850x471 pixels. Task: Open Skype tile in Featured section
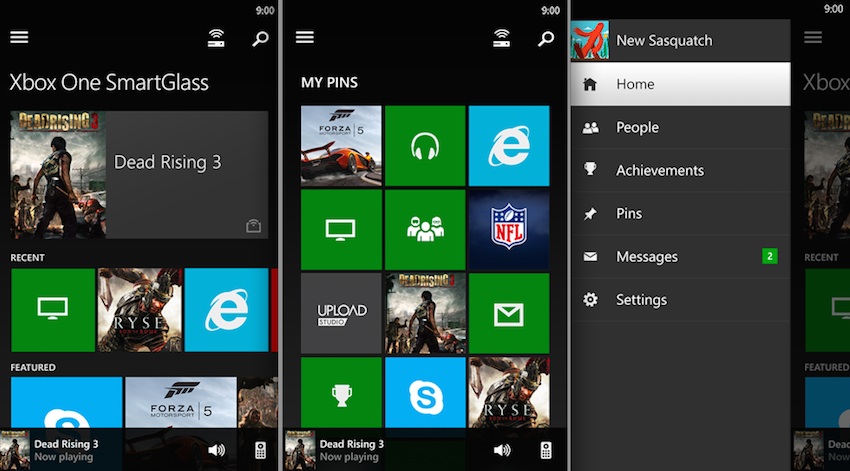[x=67, y=402]
